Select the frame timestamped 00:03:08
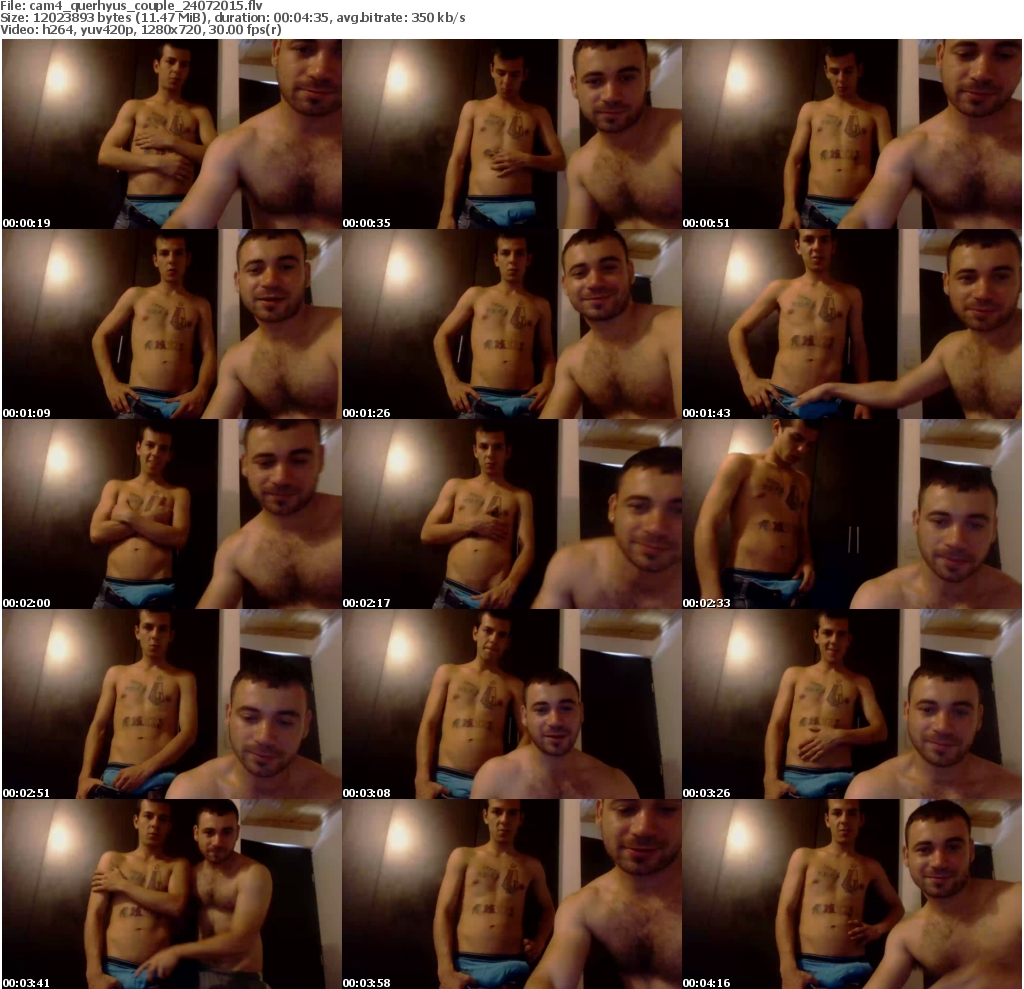 512,704
